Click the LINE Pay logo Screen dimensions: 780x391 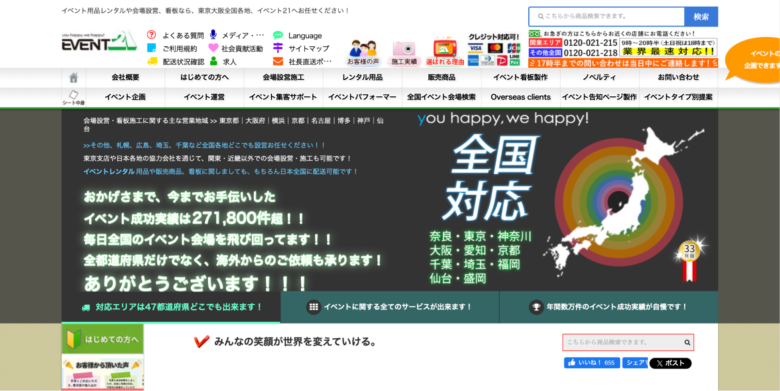point(514,60)
